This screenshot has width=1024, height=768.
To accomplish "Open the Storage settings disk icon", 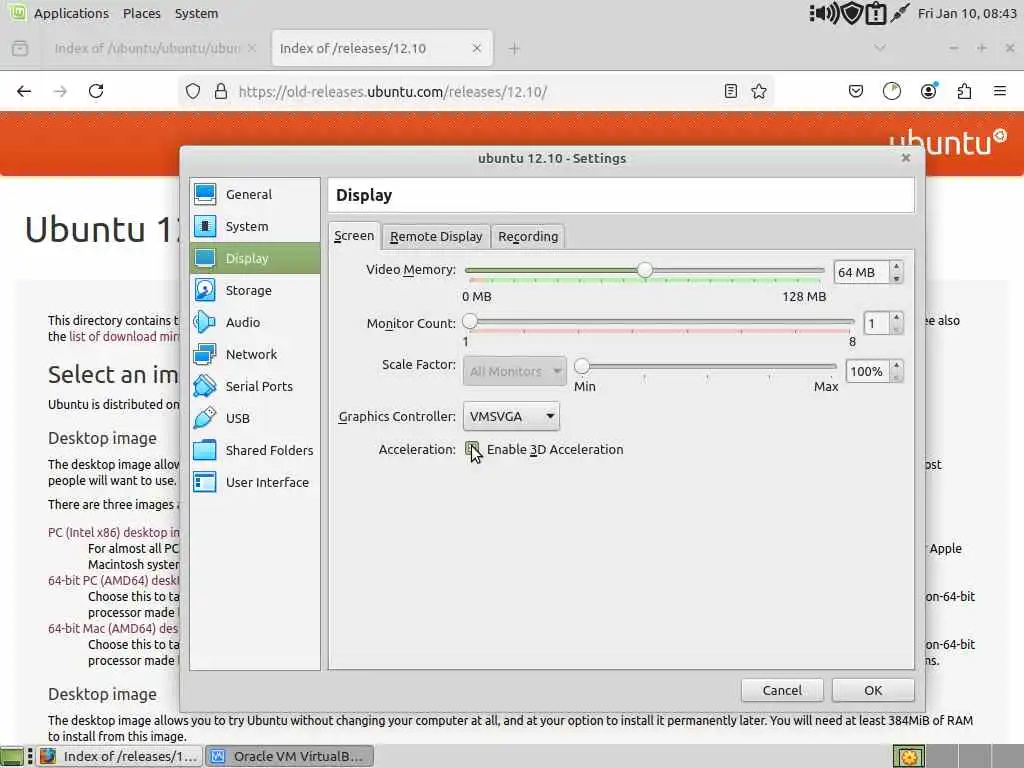I will click(205, 290).
